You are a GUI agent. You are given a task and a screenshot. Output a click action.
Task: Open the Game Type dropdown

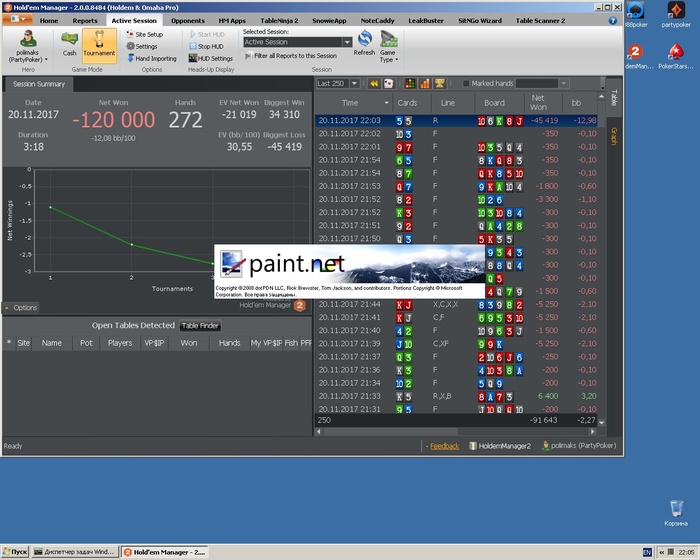point(388,46)
